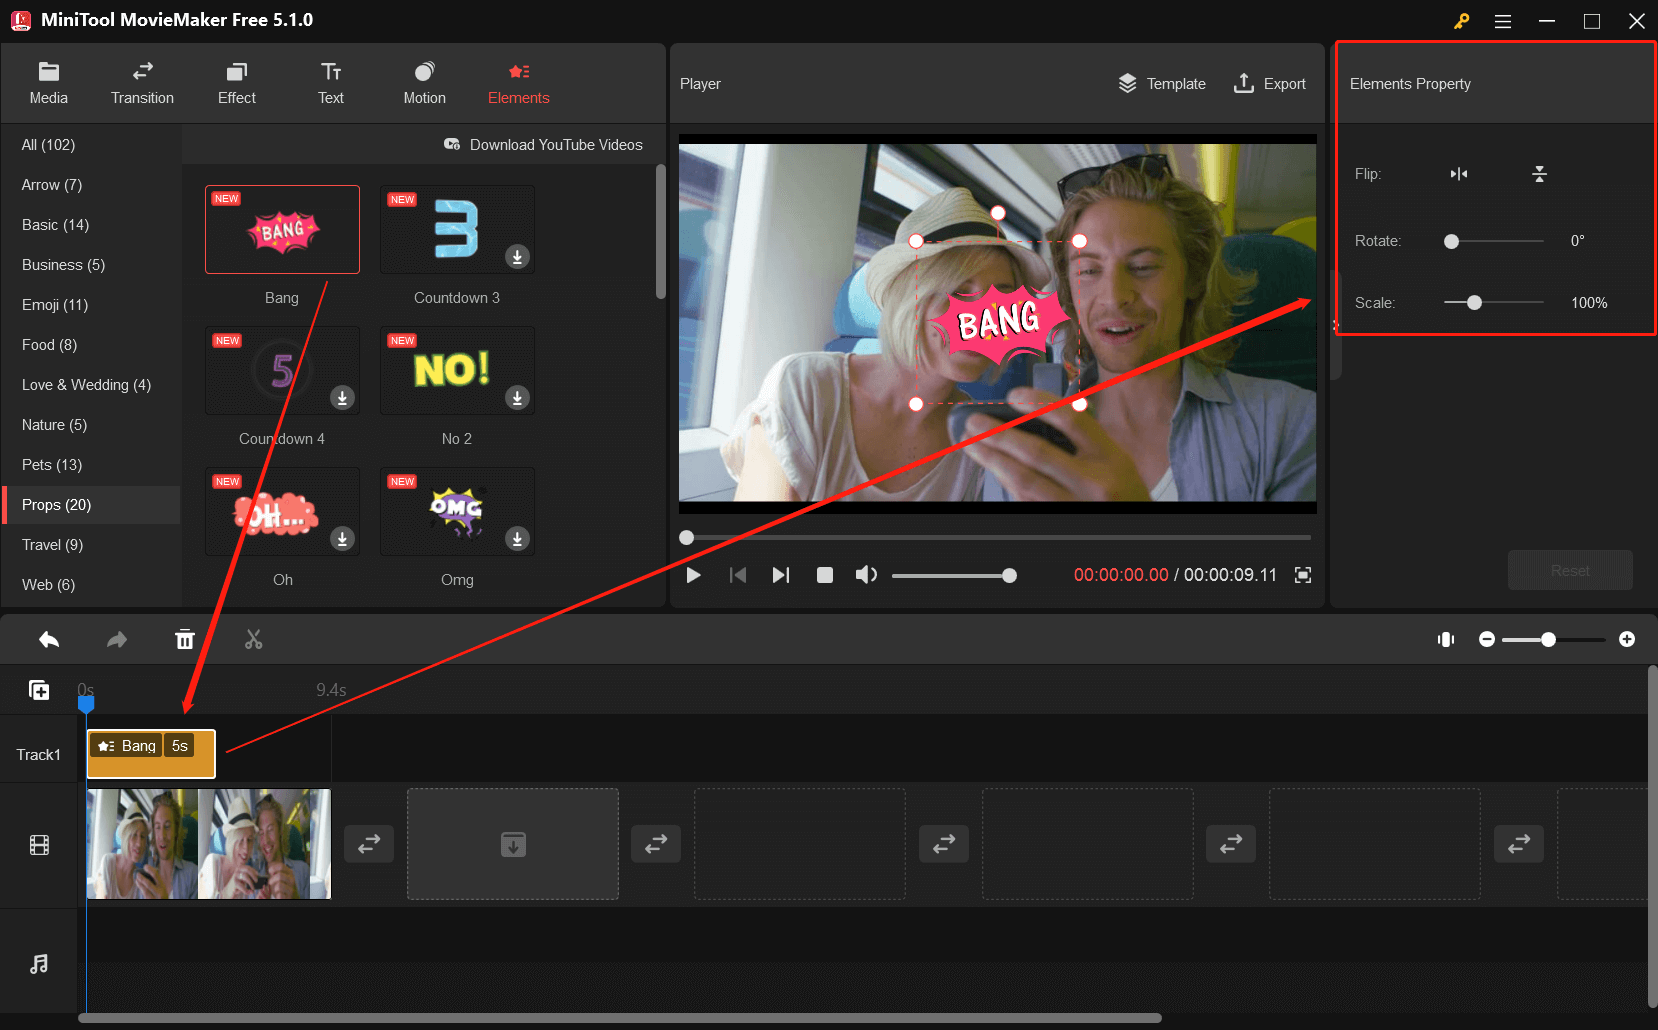Click the timeline zoom slider
The height and width of the screenshot is (1030, 1658).
click(1553, 639)
